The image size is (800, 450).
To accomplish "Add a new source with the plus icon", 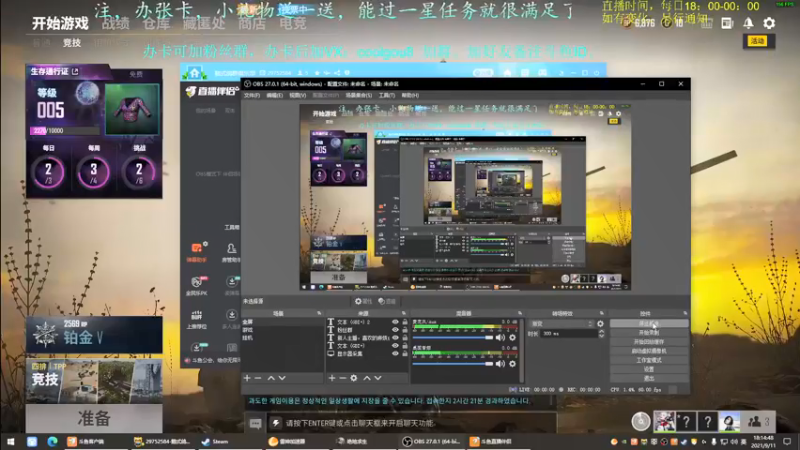I will (332, 378).
